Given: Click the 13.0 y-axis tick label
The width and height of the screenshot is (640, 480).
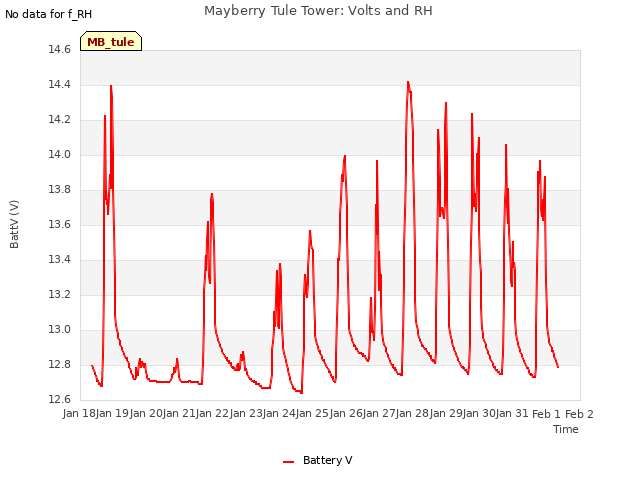Looking at the screenshot, I should pos(60,329).
